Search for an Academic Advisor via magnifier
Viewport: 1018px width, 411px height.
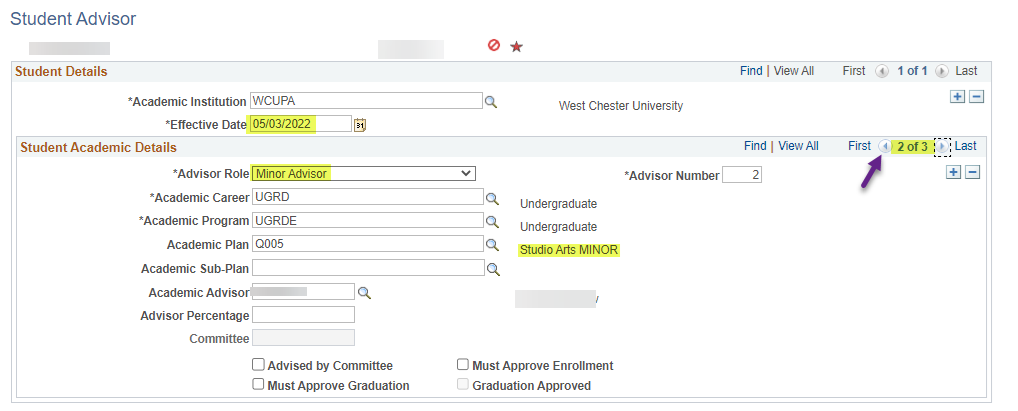364,292
